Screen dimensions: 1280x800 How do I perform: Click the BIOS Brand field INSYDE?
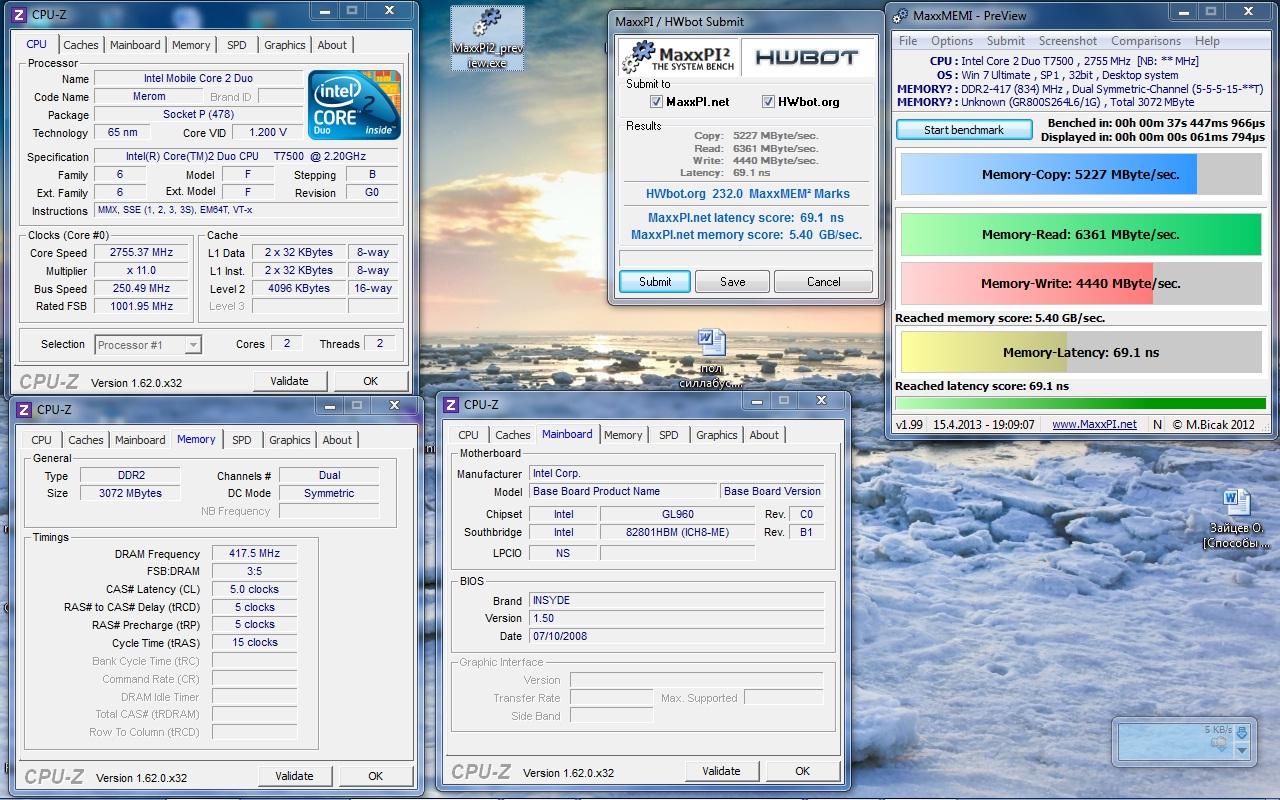676,601
